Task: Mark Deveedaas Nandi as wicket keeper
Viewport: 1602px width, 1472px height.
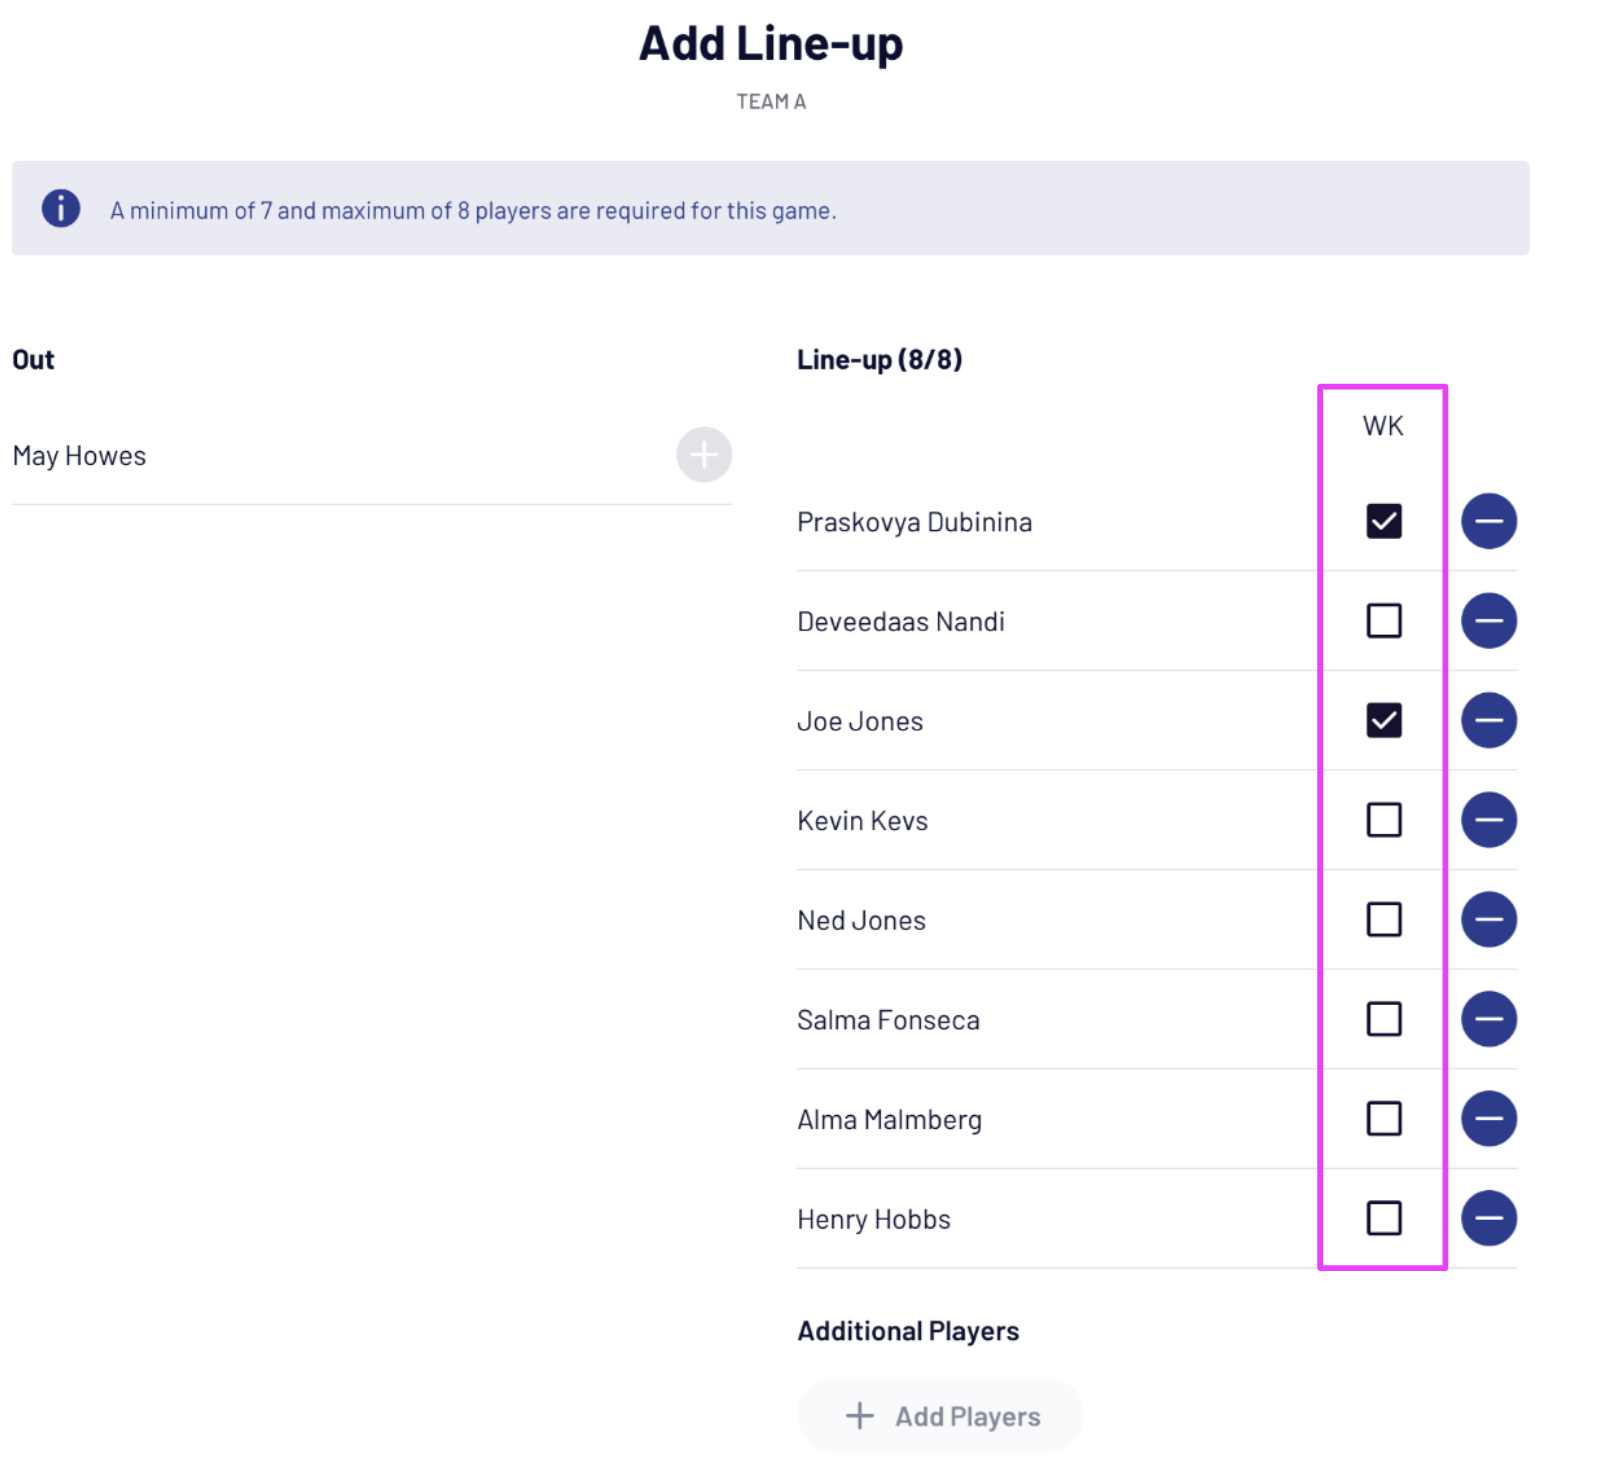Action: [x=1384, y=621]
